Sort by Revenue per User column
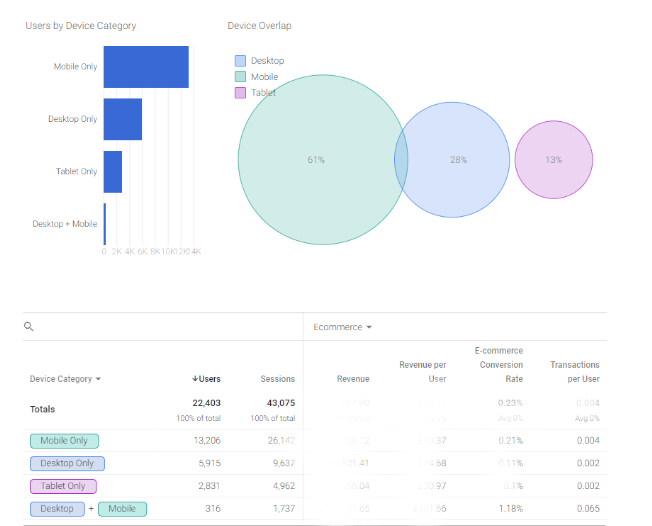Screen dimensions: 652x526 point(422,372)
